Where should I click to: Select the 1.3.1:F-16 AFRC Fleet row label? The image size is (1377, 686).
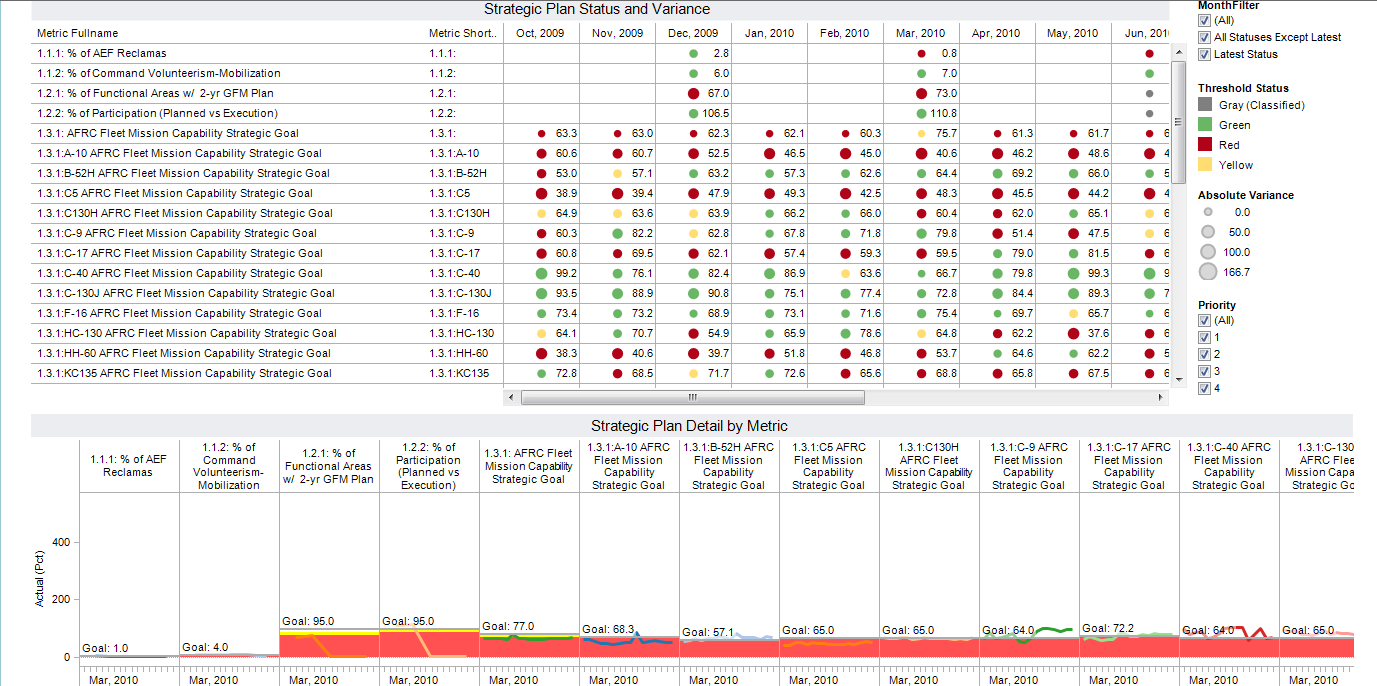pos(179,313)
